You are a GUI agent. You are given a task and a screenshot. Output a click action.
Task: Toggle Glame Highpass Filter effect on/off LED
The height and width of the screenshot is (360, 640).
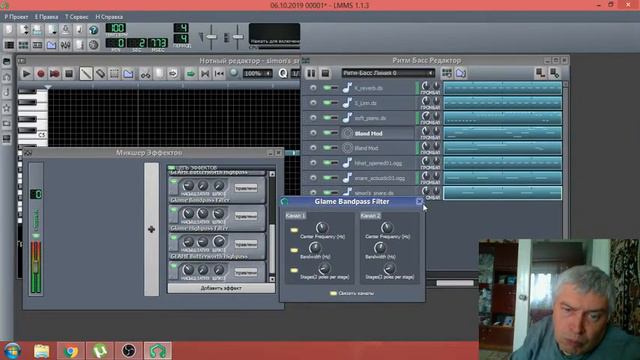[173, 209]
